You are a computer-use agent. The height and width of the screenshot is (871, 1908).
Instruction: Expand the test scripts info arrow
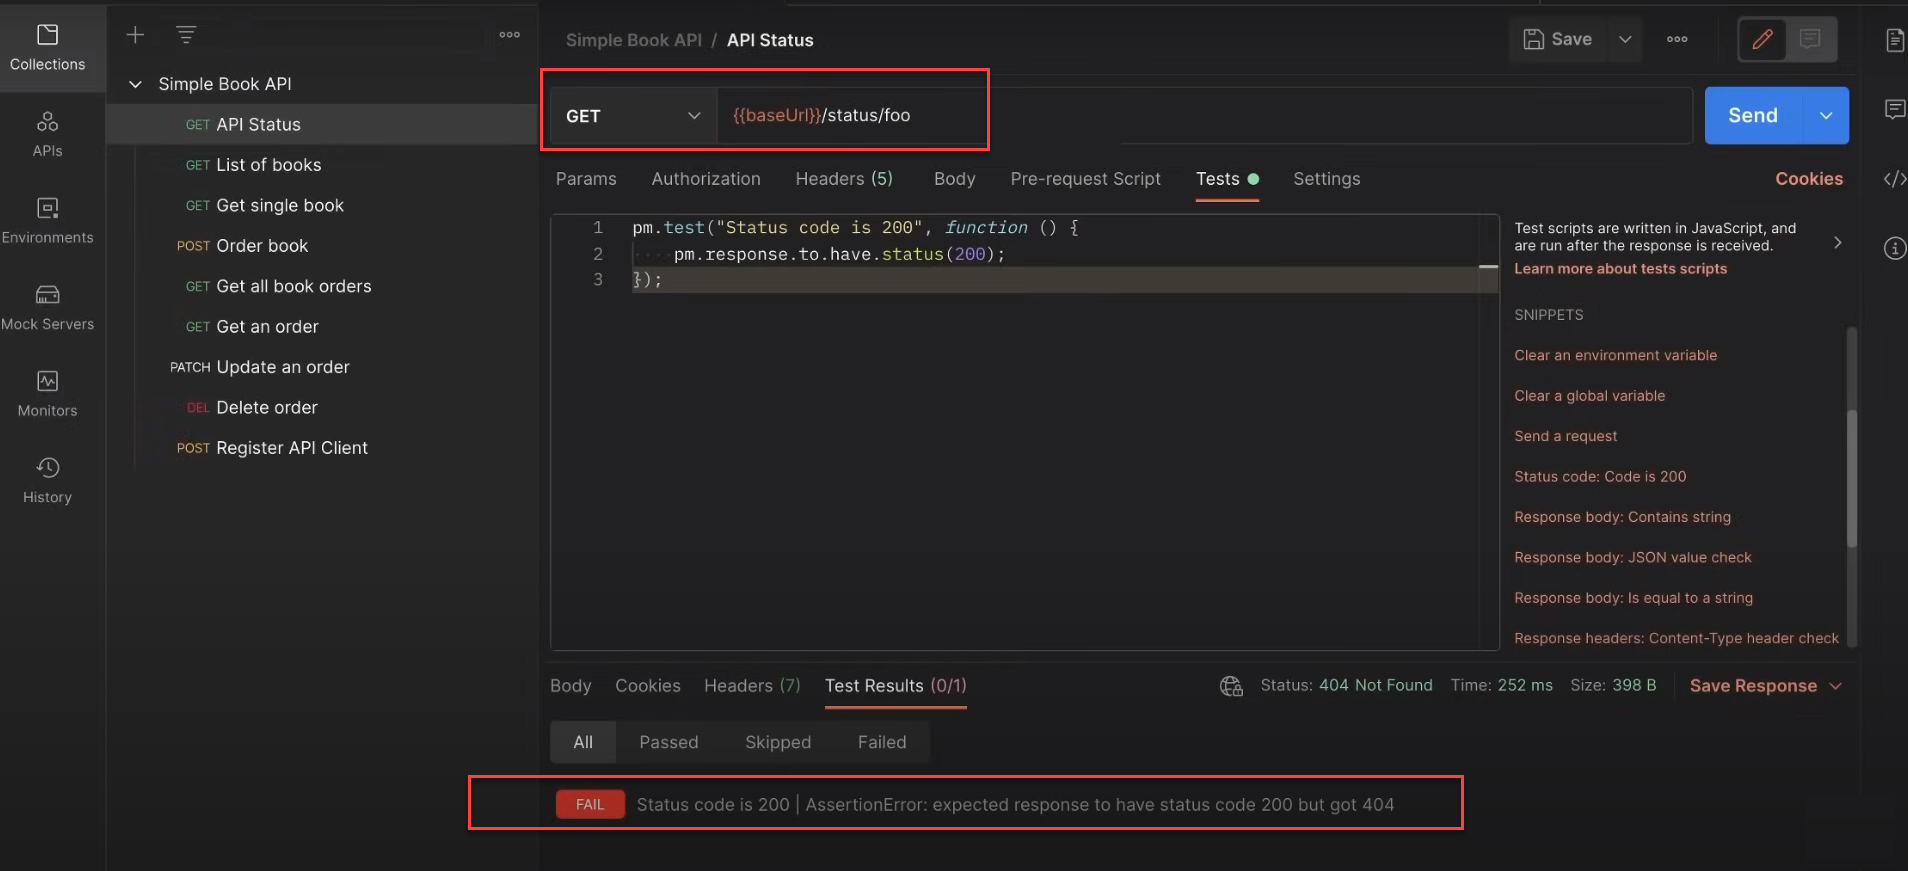click(1837, 243)
